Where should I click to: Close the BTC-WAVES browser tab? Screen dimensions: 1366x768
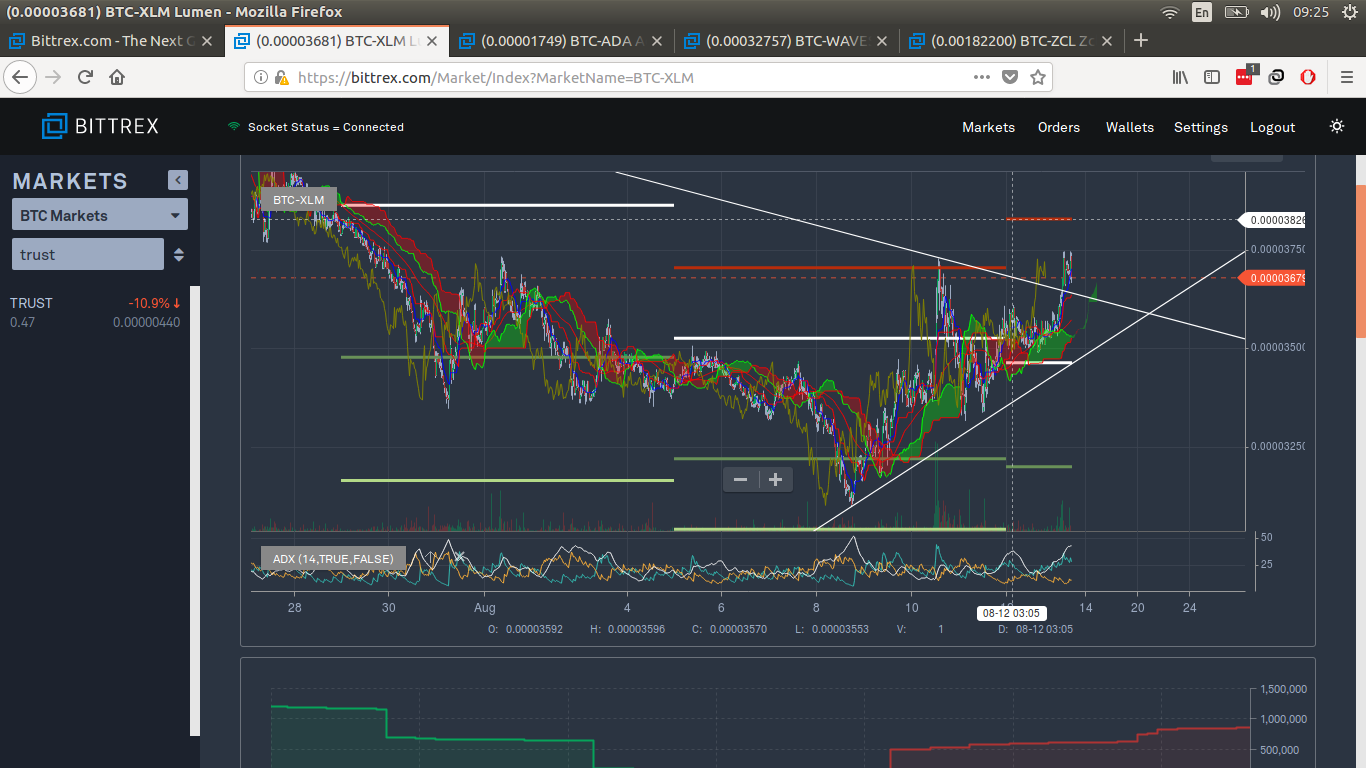882,41
